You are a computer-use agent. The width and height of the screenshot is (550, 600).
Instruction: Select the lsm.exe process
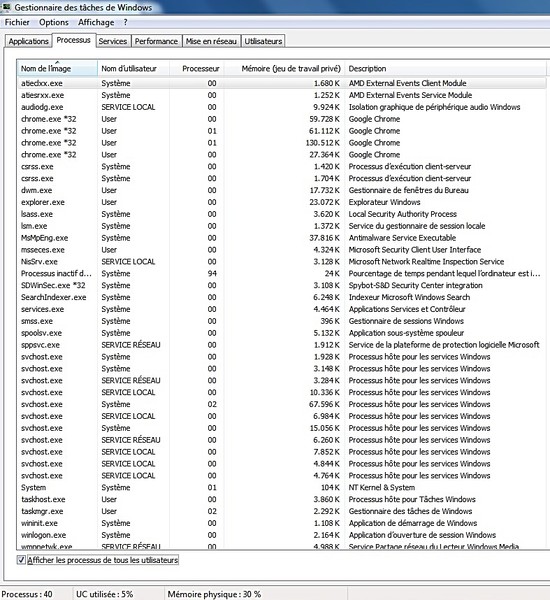(282, 226)
